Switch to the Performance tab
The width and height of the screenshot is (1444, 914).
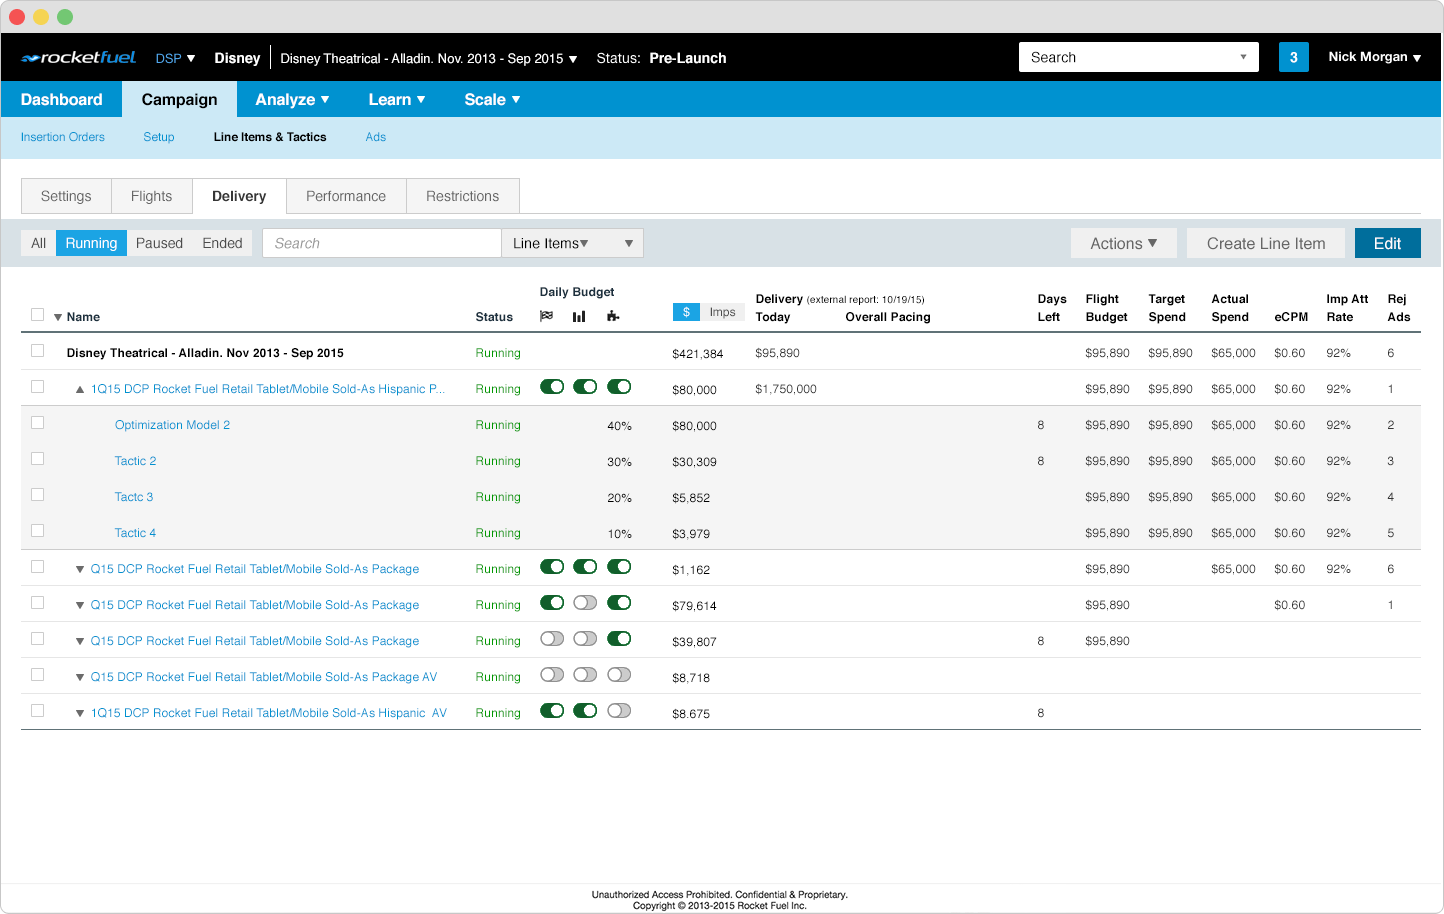[x=346, y=196]
